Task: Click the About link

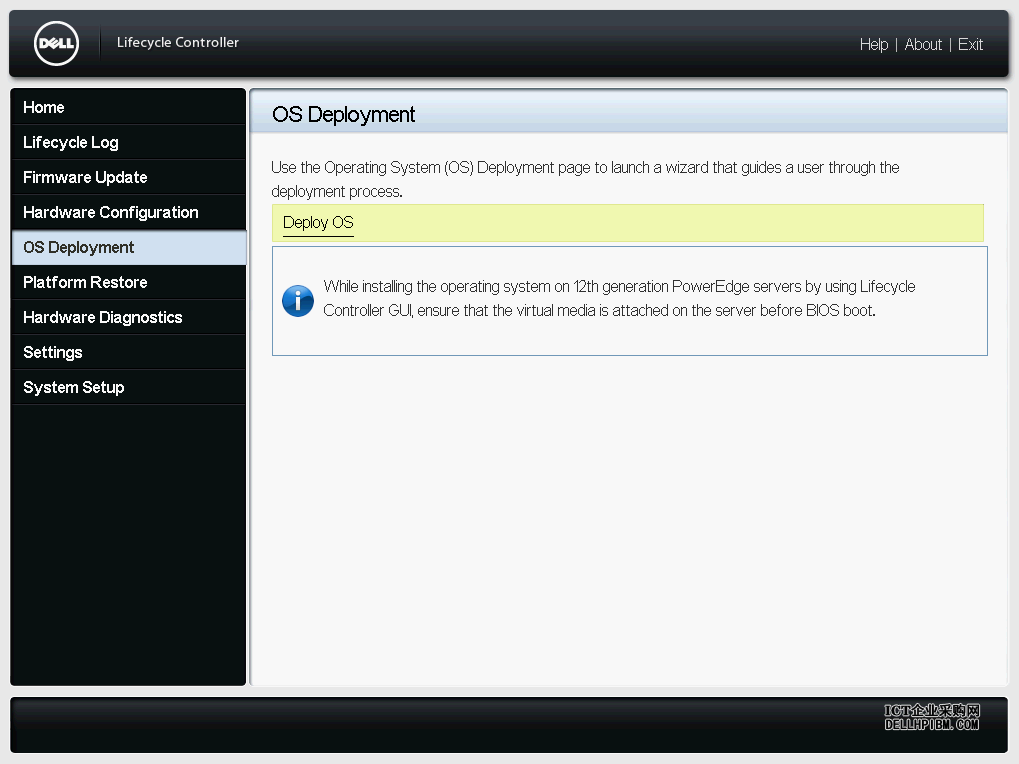Action: tap(923, 44)
